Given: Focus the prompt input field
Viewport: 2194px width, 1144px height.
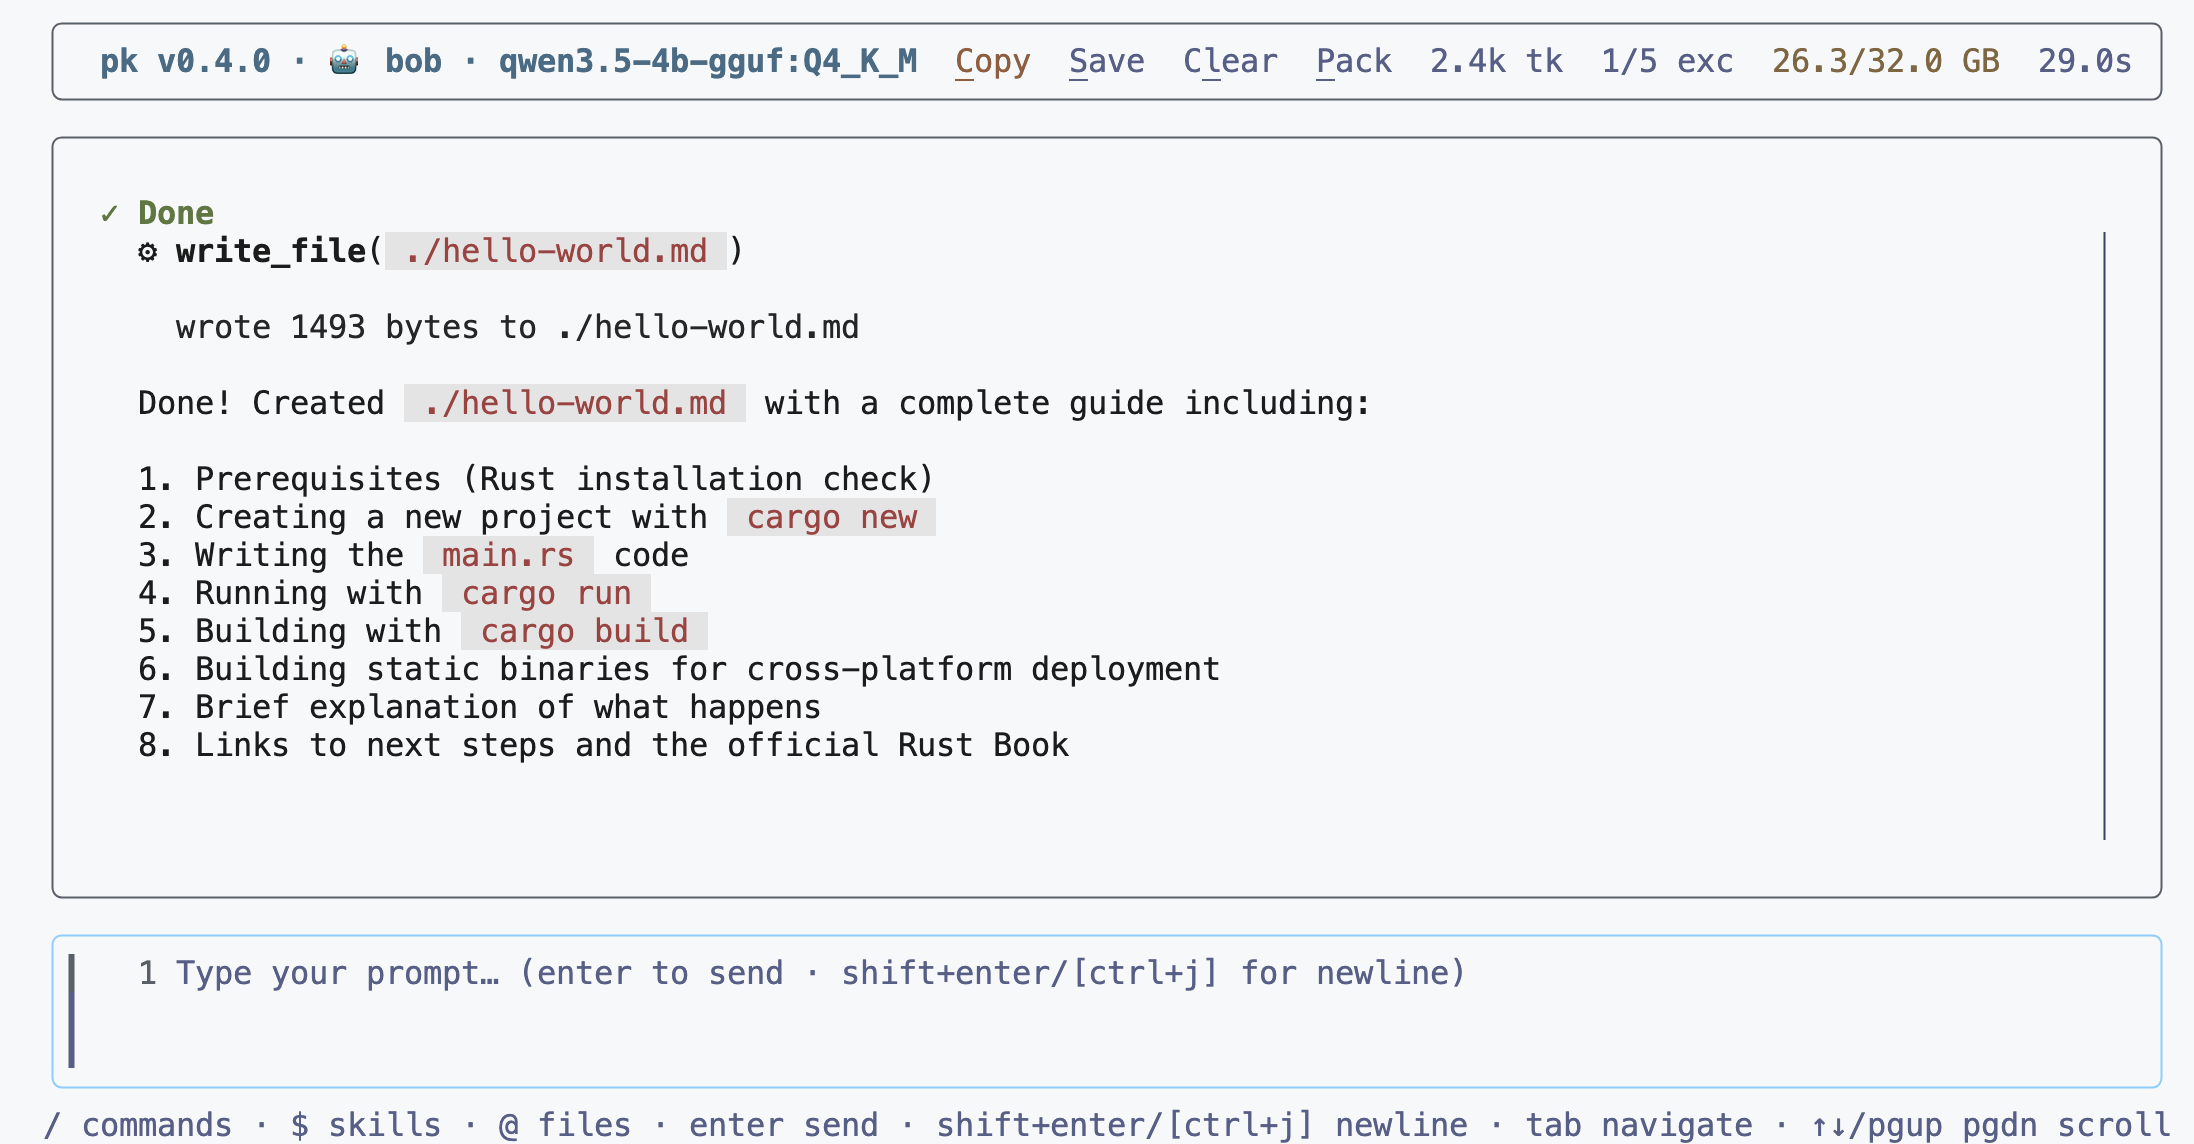Looking at the screenshot, I should [1107, 1011].
